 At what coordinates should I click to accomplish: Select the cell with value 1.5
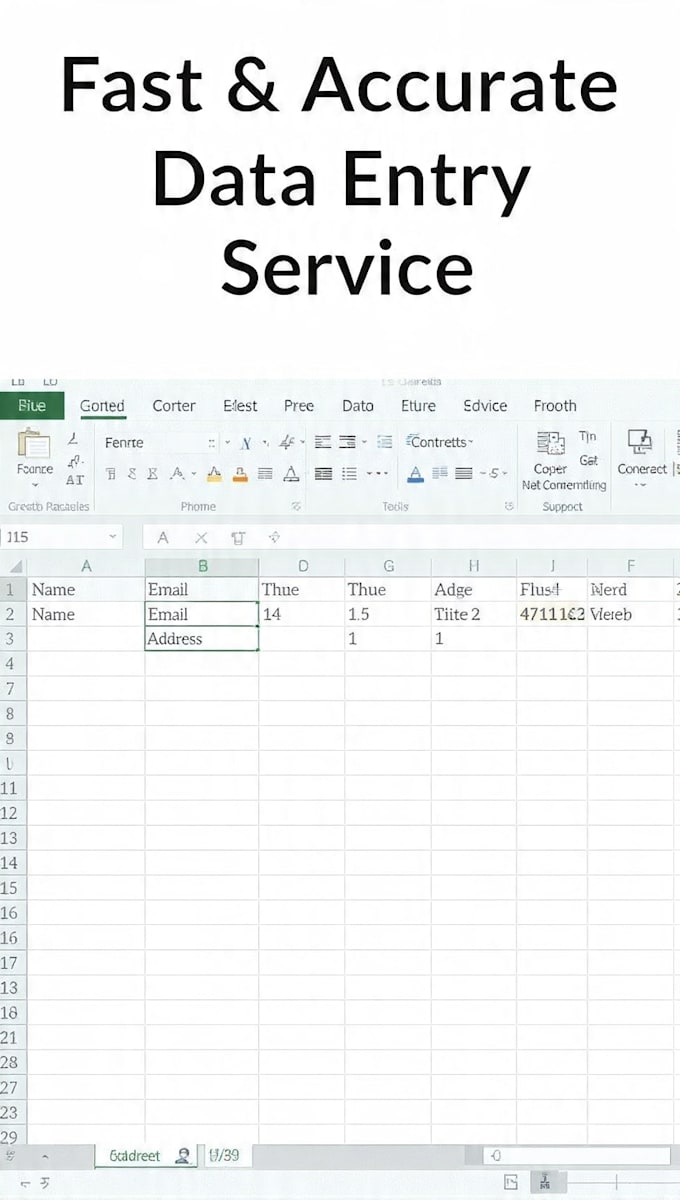click(x=388, y=614)
